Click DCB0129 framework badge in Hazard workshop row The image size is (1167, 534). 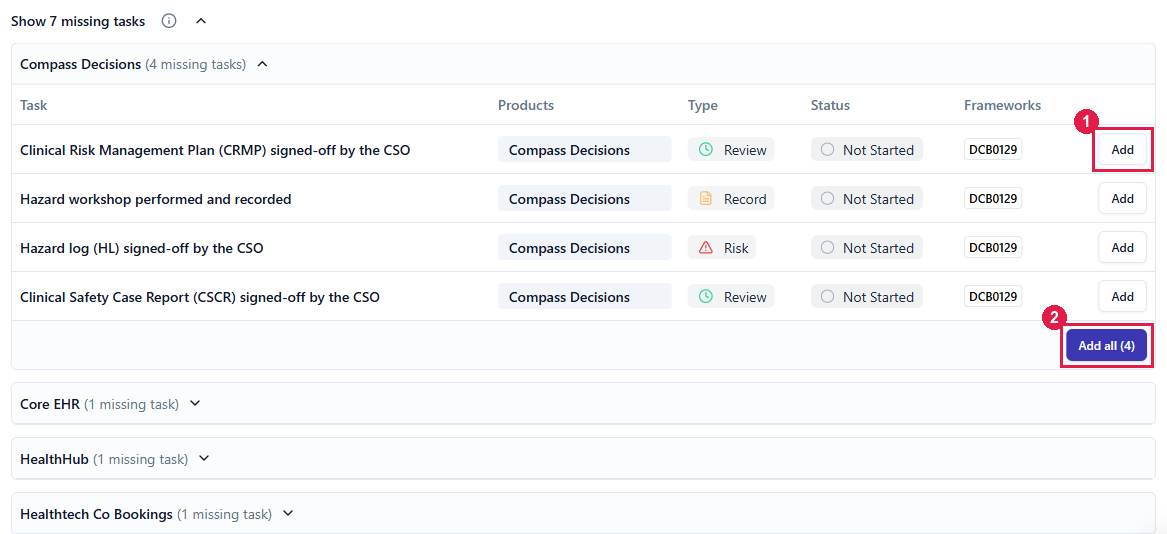click(x=993, y=198)
